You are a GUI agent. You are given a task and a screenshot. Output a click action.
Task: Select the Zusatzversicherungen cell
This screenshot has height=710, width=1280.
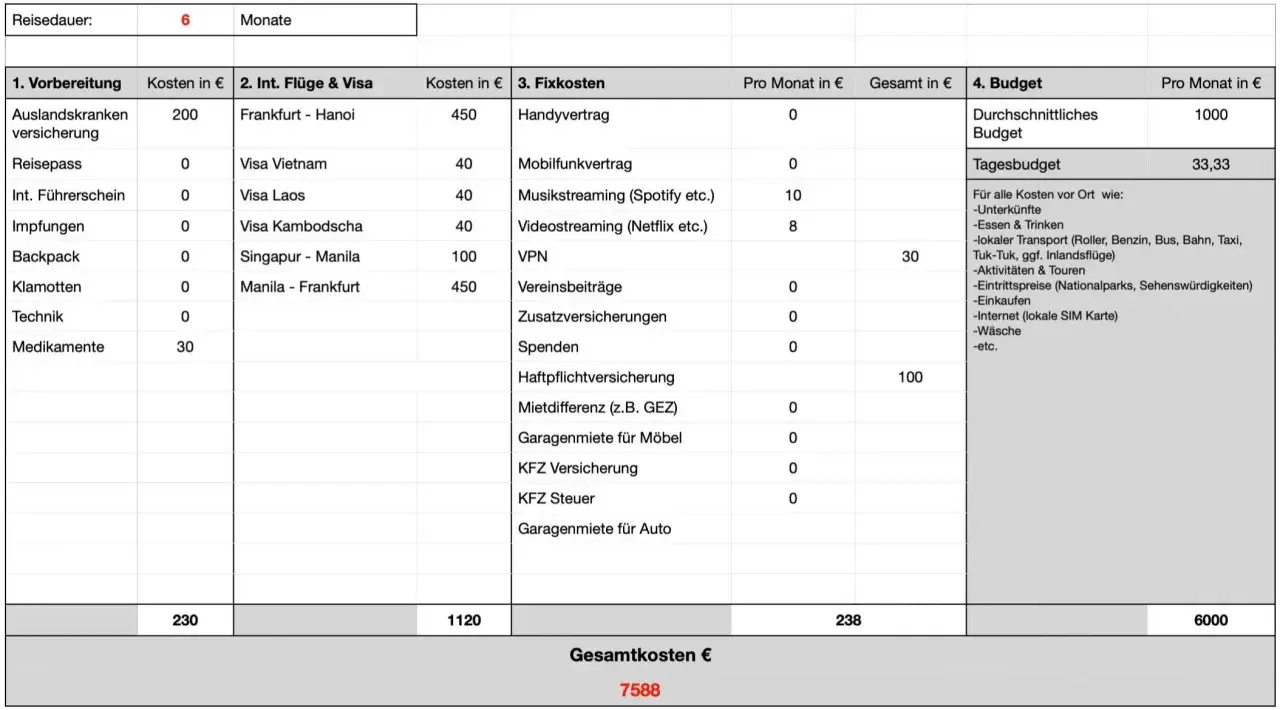[621, 316]
